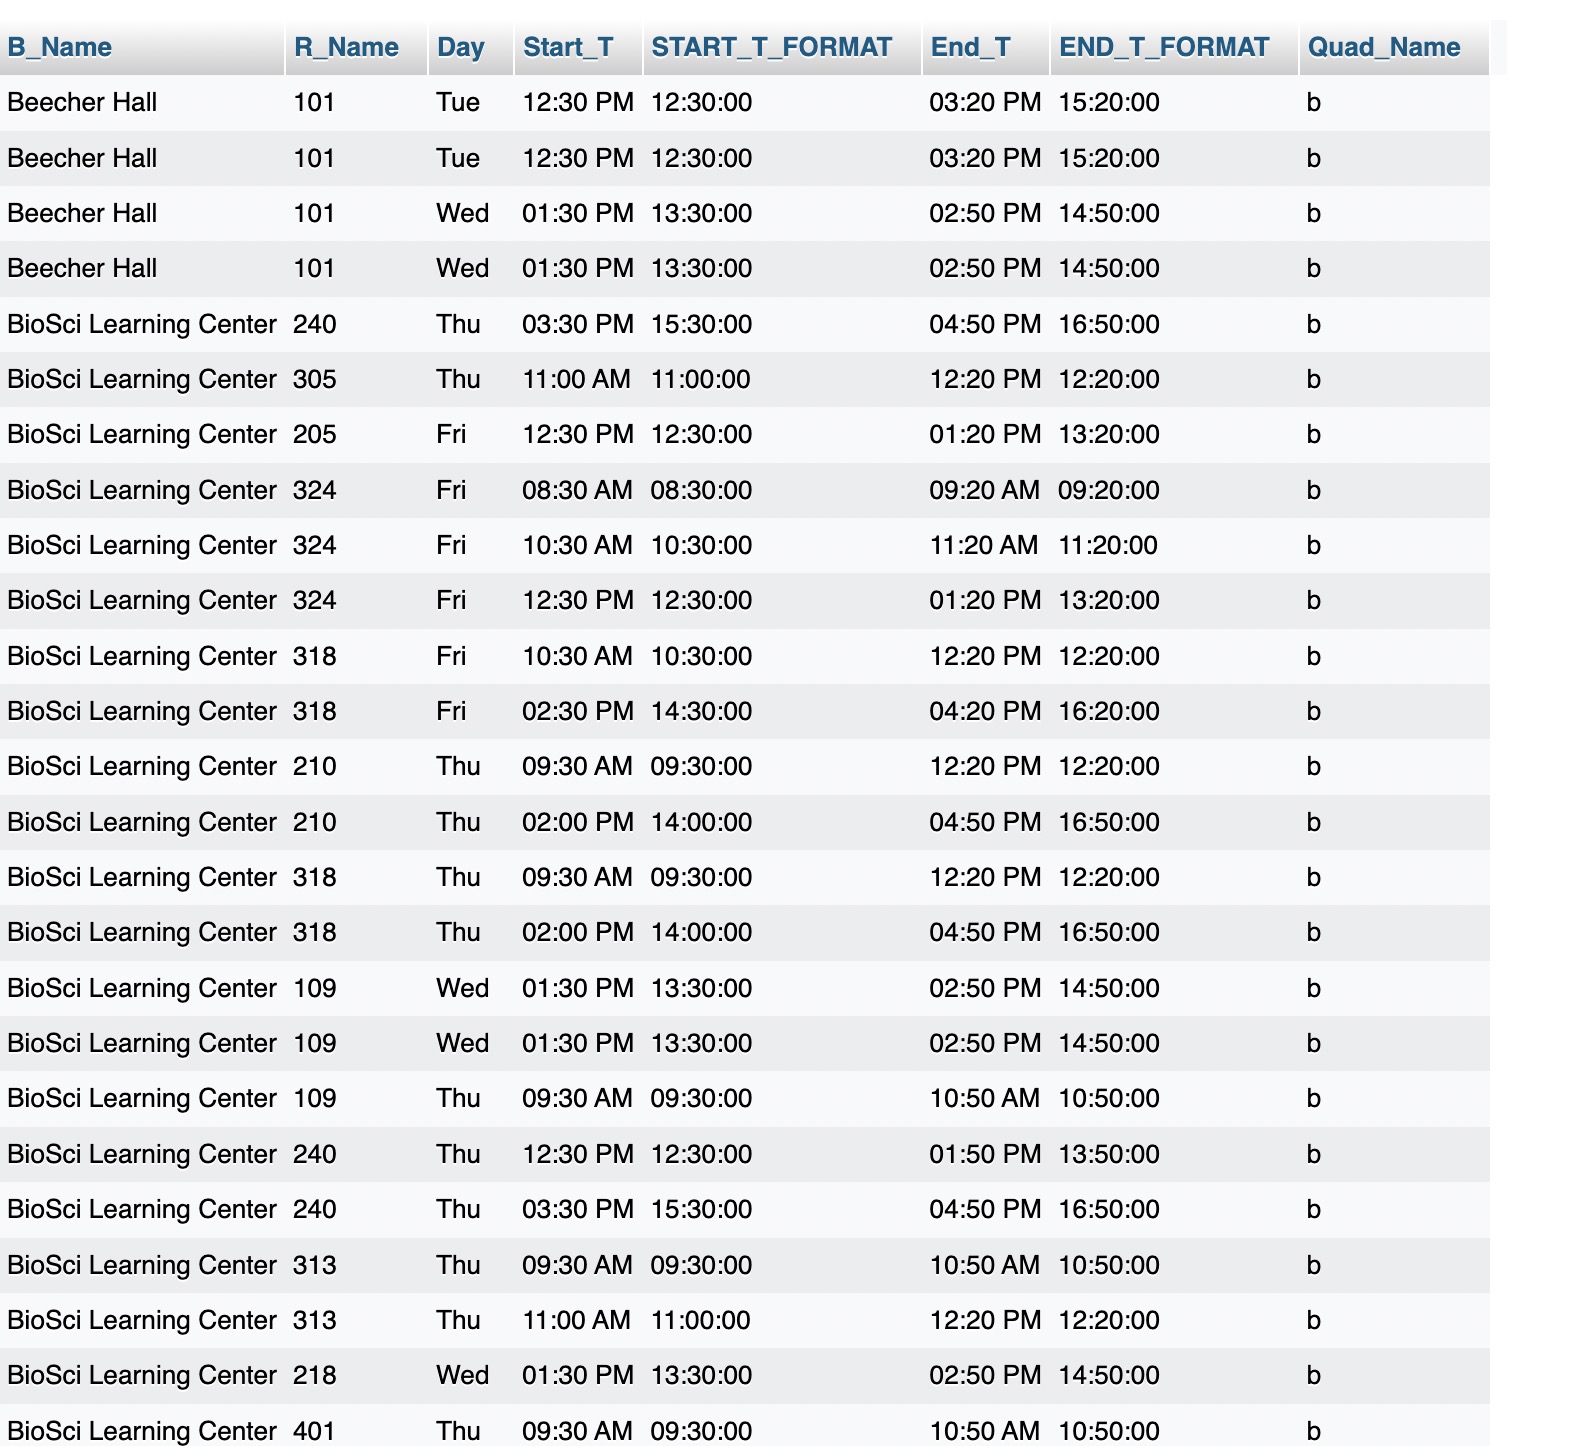Select room number 205 cell
Viewport: 1586px width, 1446px height.
(315, 434)
